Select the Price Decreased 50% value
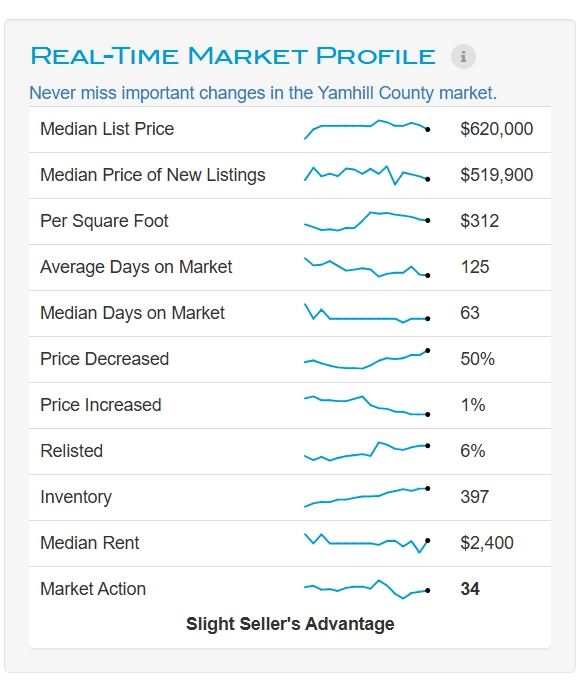This screenshot has height=693, width=583. [477, 359]
